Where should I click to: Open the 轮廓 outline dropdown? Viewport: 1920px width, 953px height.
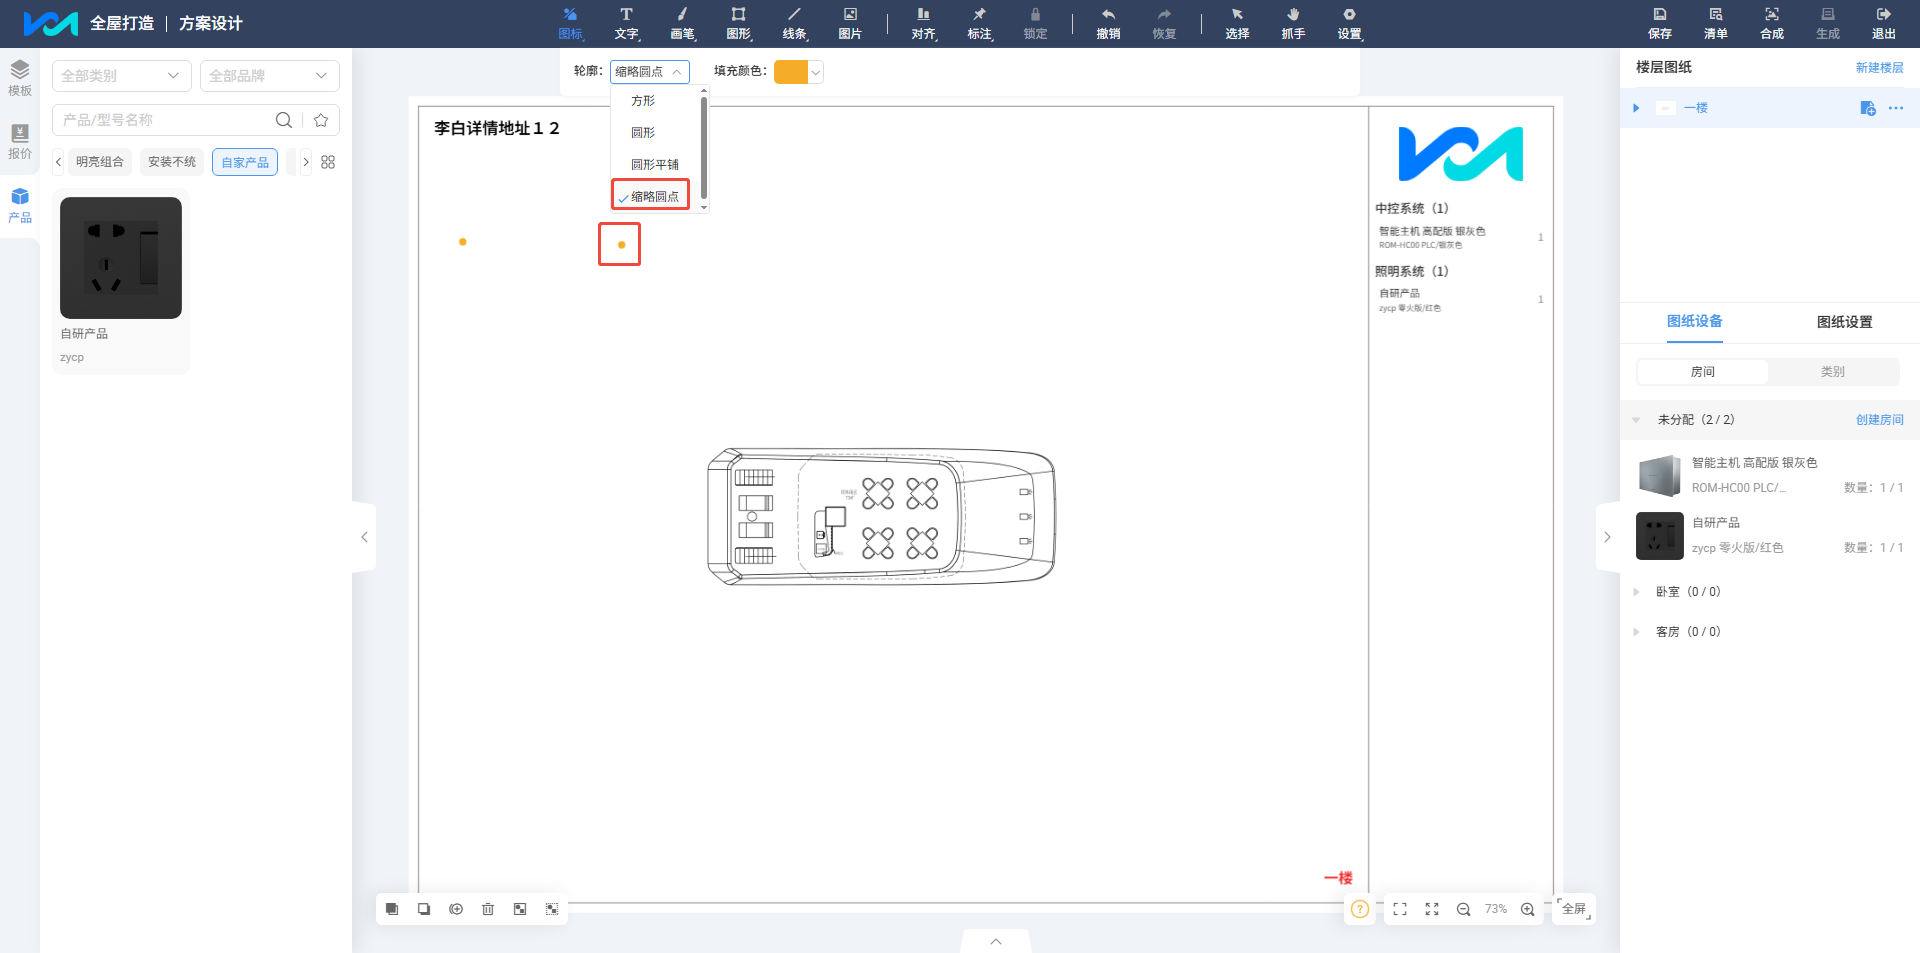point(650,72)
